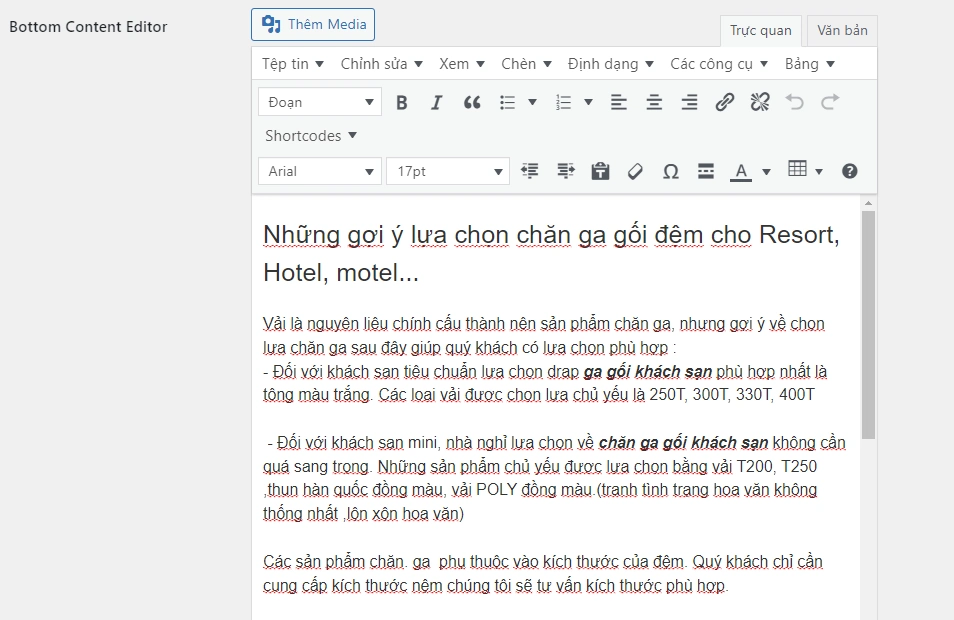Insert or edit link
The image size is (954, 620).
click(725, 102)
